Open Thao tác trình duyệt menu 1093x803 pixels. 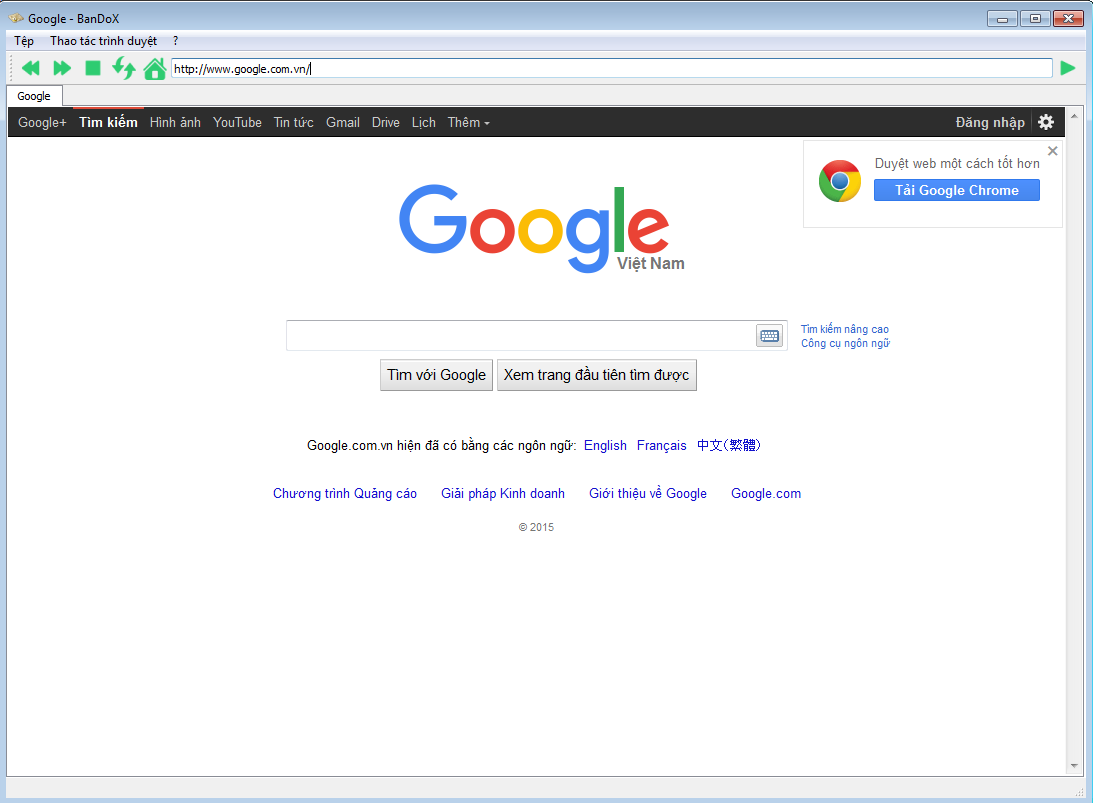(x=103, y=41)
